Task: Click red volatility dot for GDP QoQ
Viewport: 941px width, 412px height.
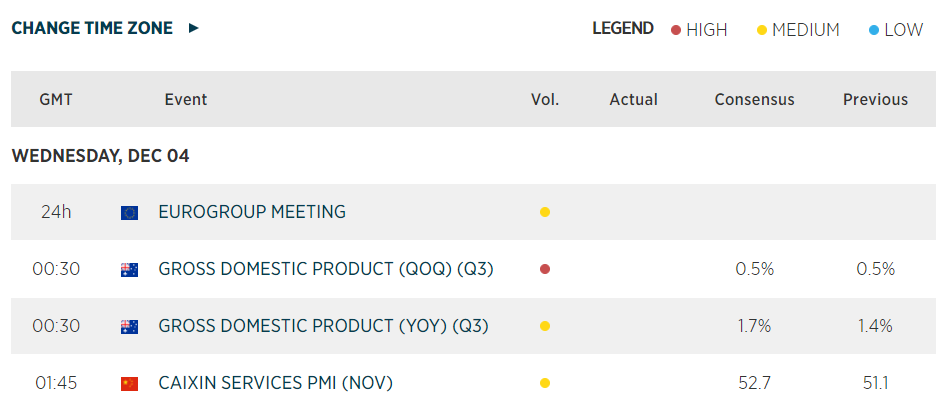Action: click(545, 269)
